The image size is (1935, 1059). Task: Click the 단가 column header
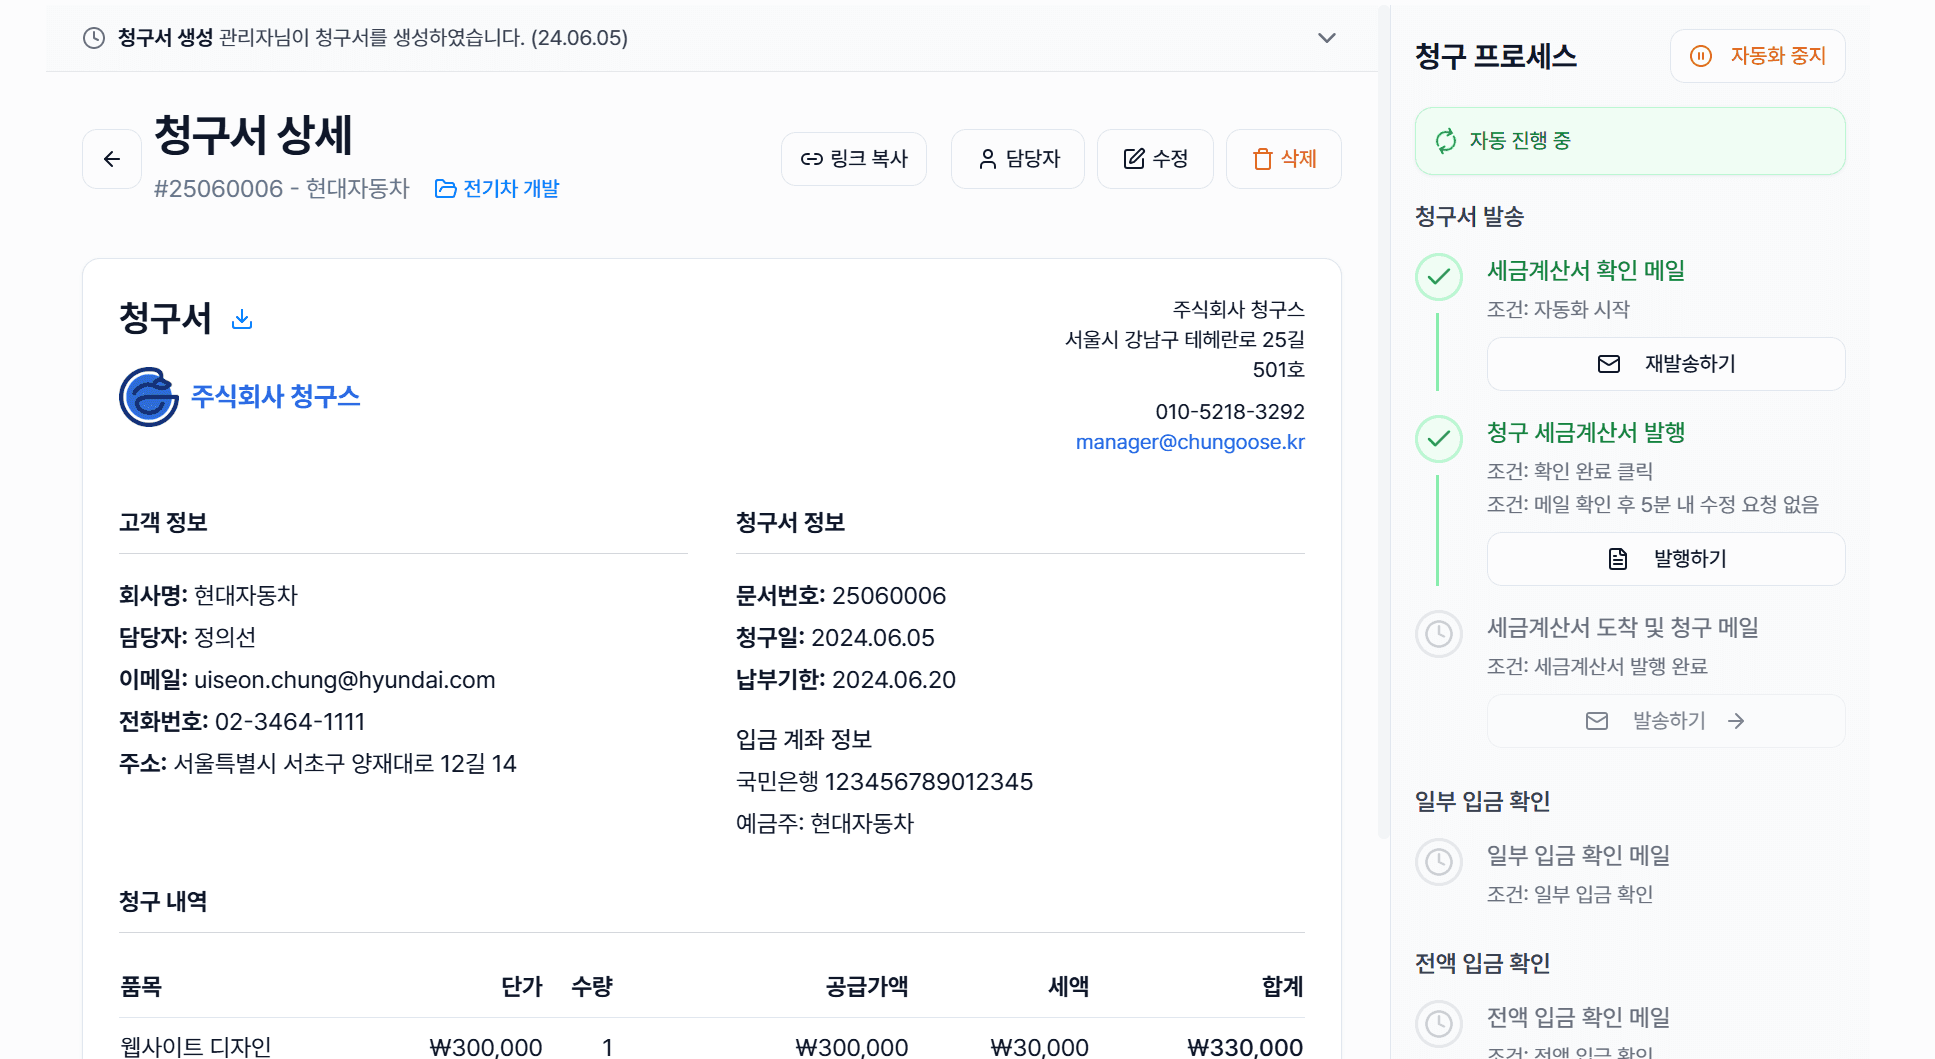[522, 987]
